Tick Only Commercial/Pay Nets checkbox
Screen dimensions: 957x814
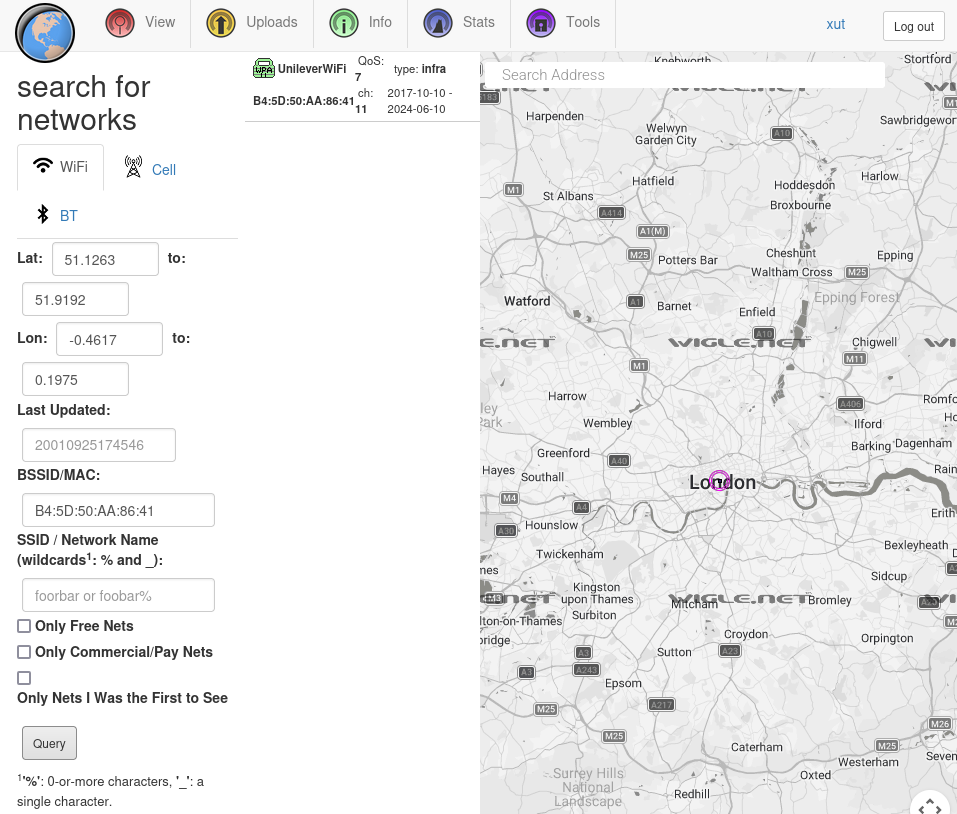point(24,652)
